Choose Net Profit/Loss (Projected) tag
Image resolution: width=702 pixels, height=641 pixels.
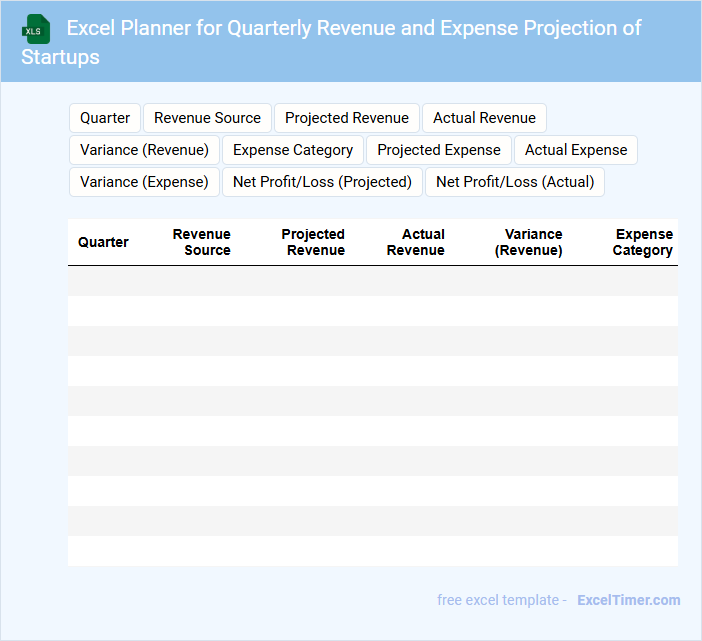click(x=322, y=182)
